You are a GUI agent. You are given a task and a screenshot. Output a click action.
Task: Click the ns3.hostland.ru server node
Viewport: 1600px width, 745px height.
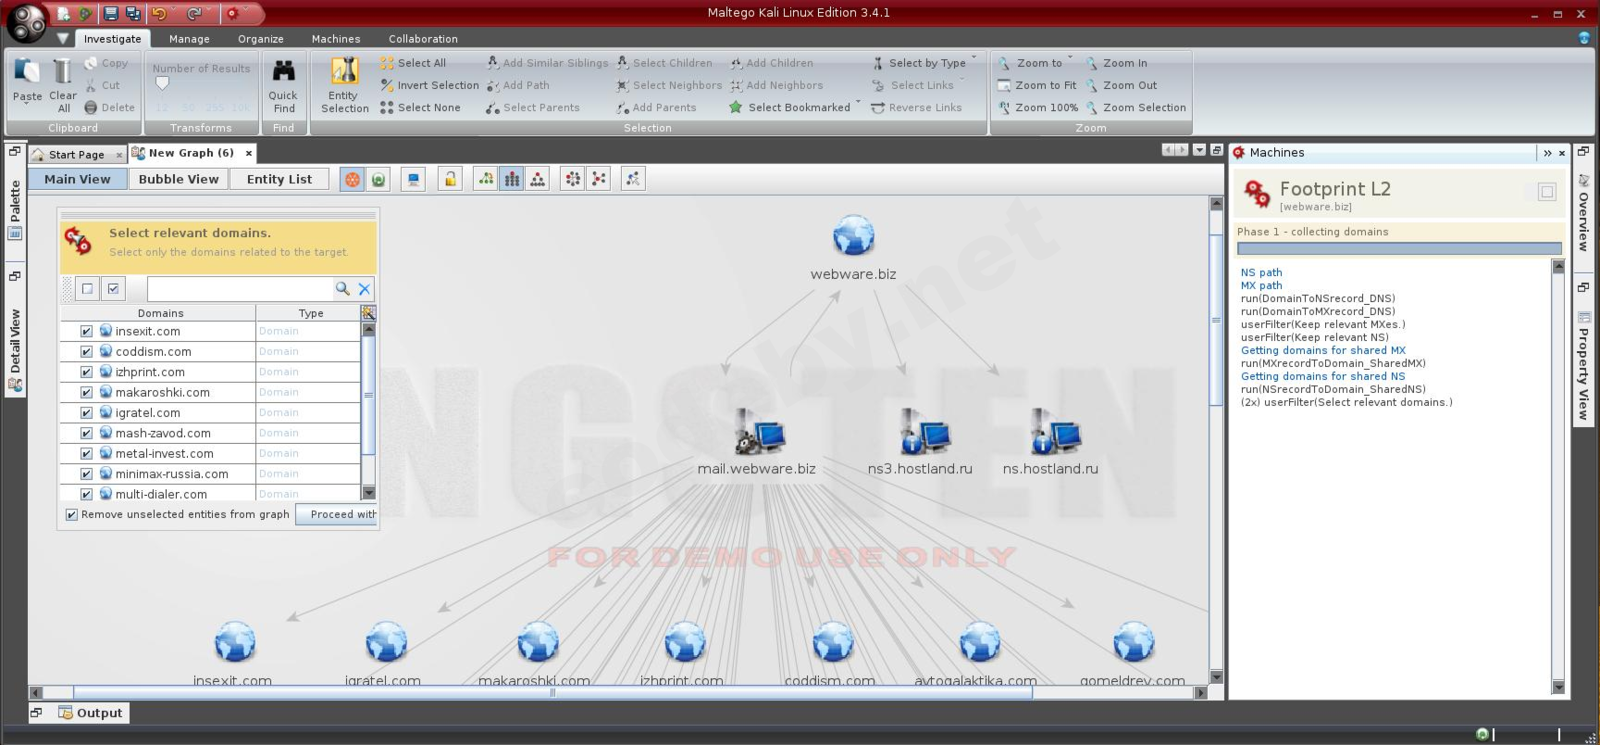924,432
